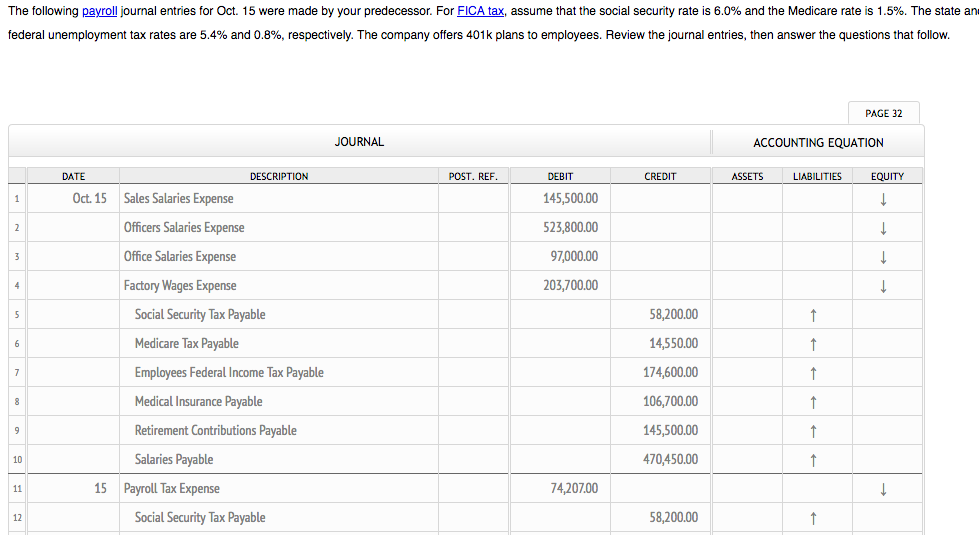Select the Sales Salaries Expense description
The width and height of the screenshot is (979, 535).
[x=179, y=199]
